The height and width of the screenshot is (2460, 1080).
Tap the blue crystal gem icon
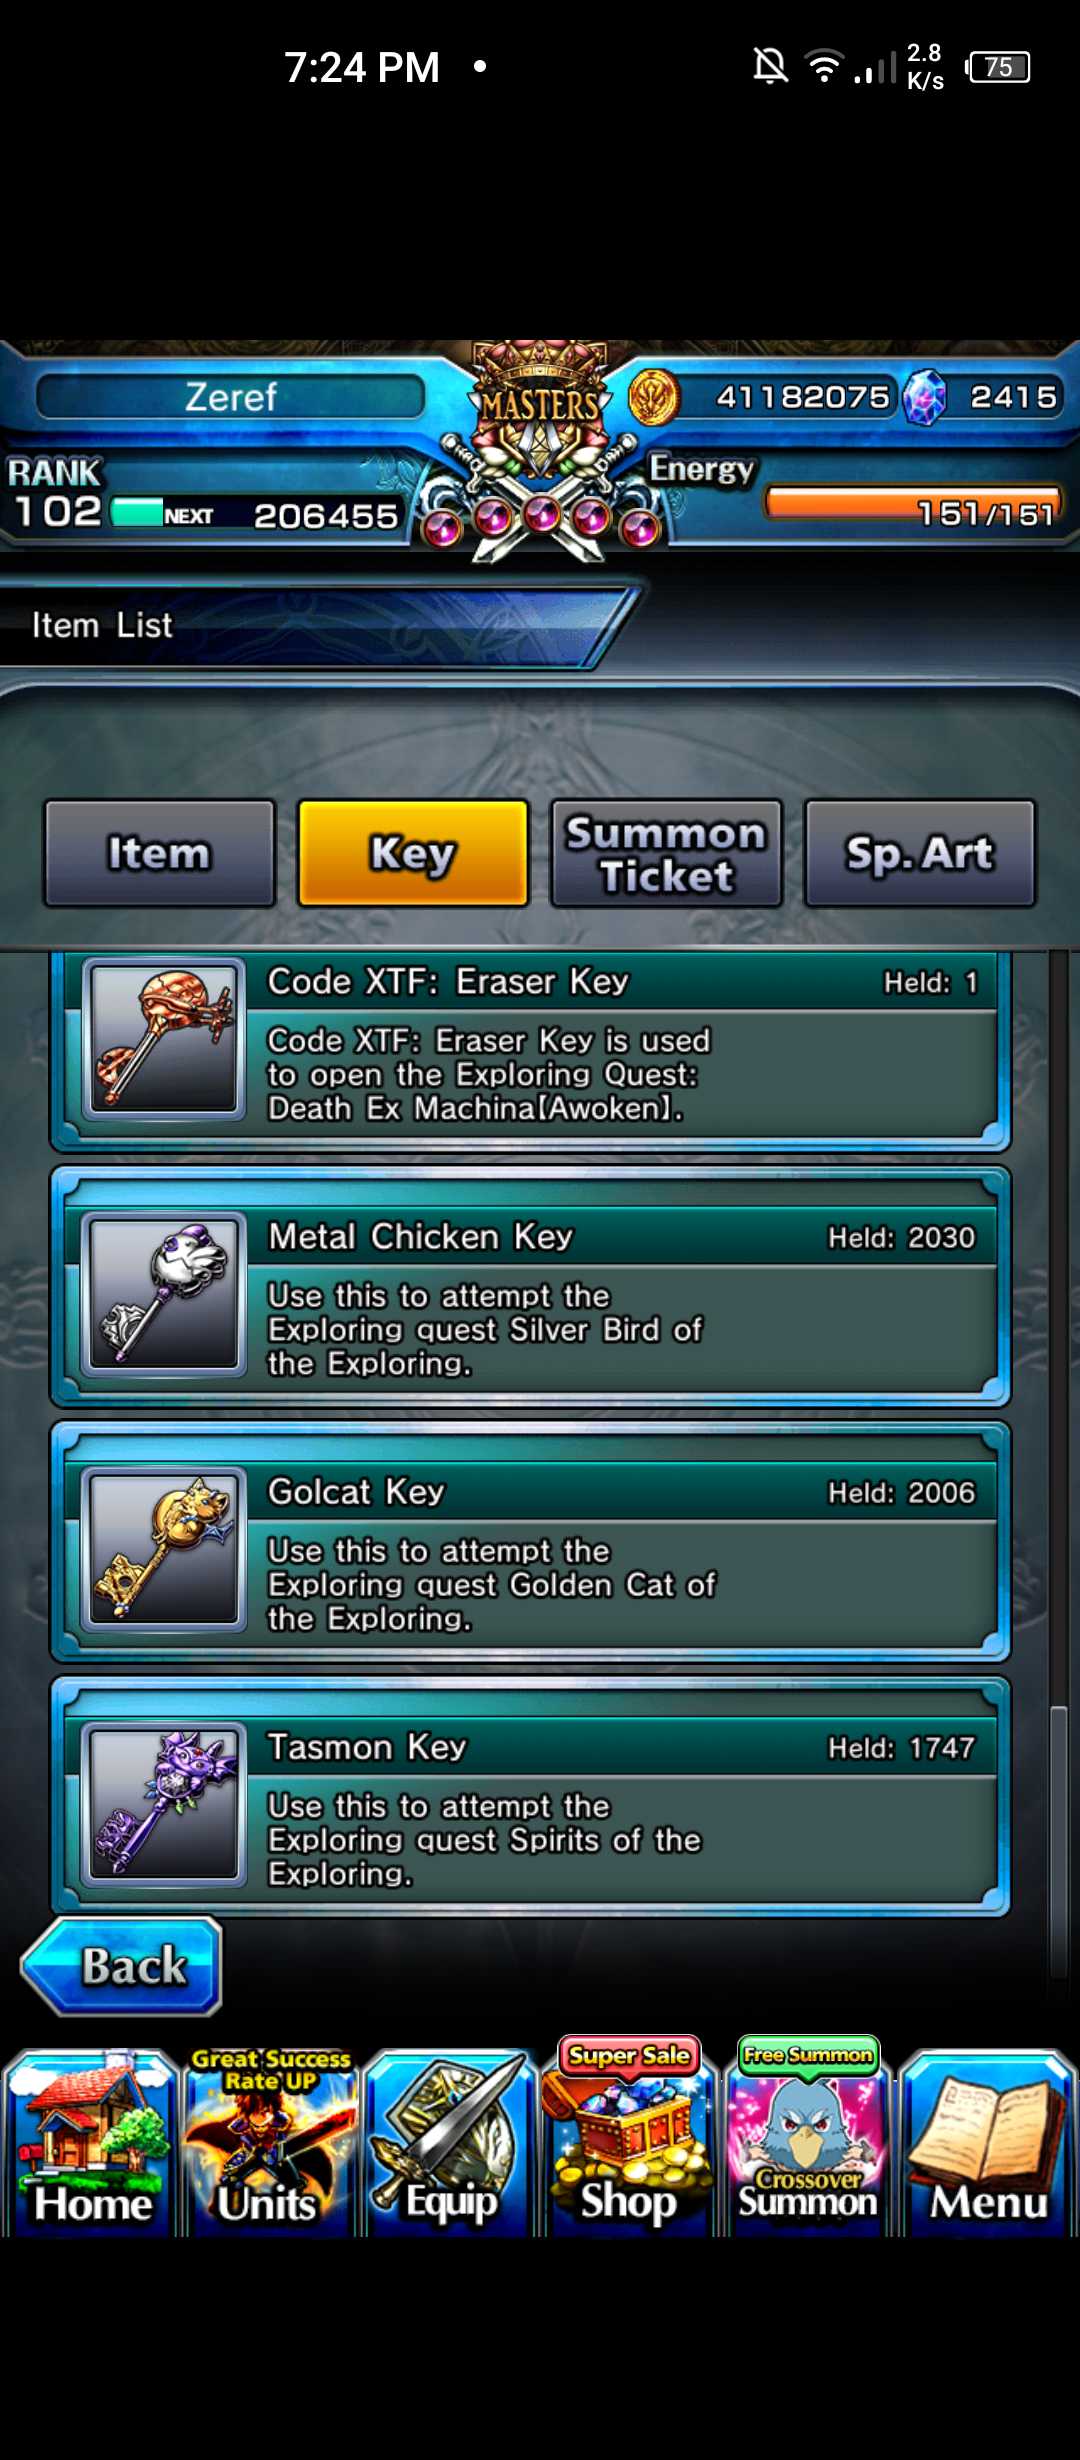[x=924, y=397]
